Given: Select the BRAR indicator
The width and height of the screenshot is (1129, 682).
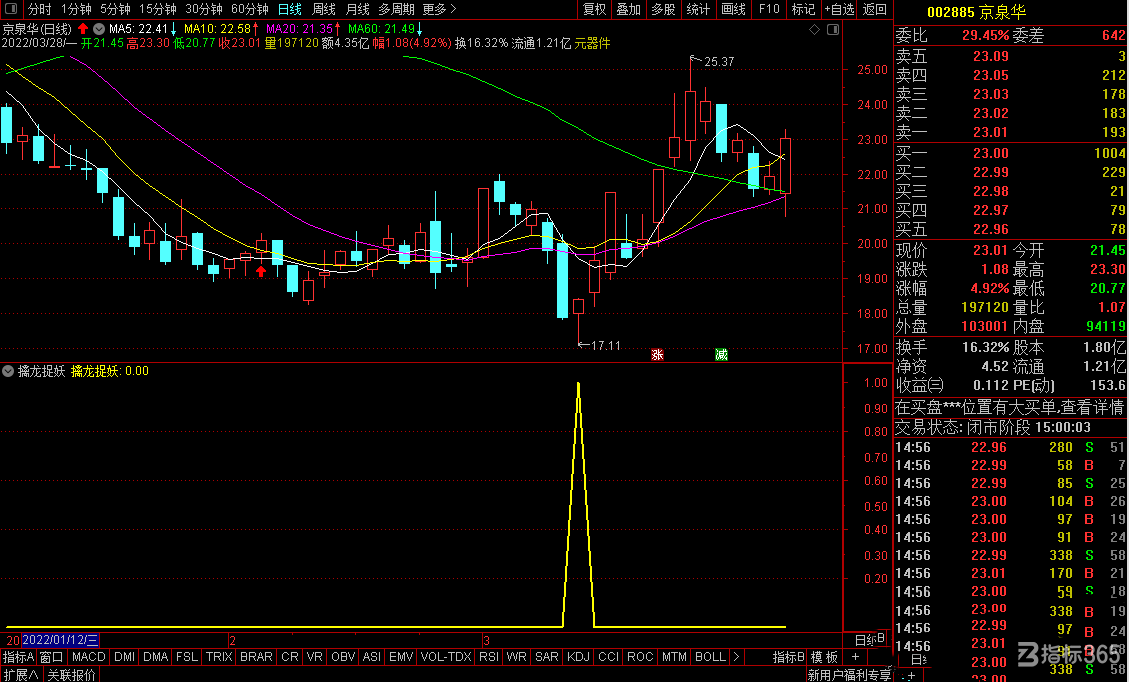Looking at the screenshot, I should (x=256, y=657).
